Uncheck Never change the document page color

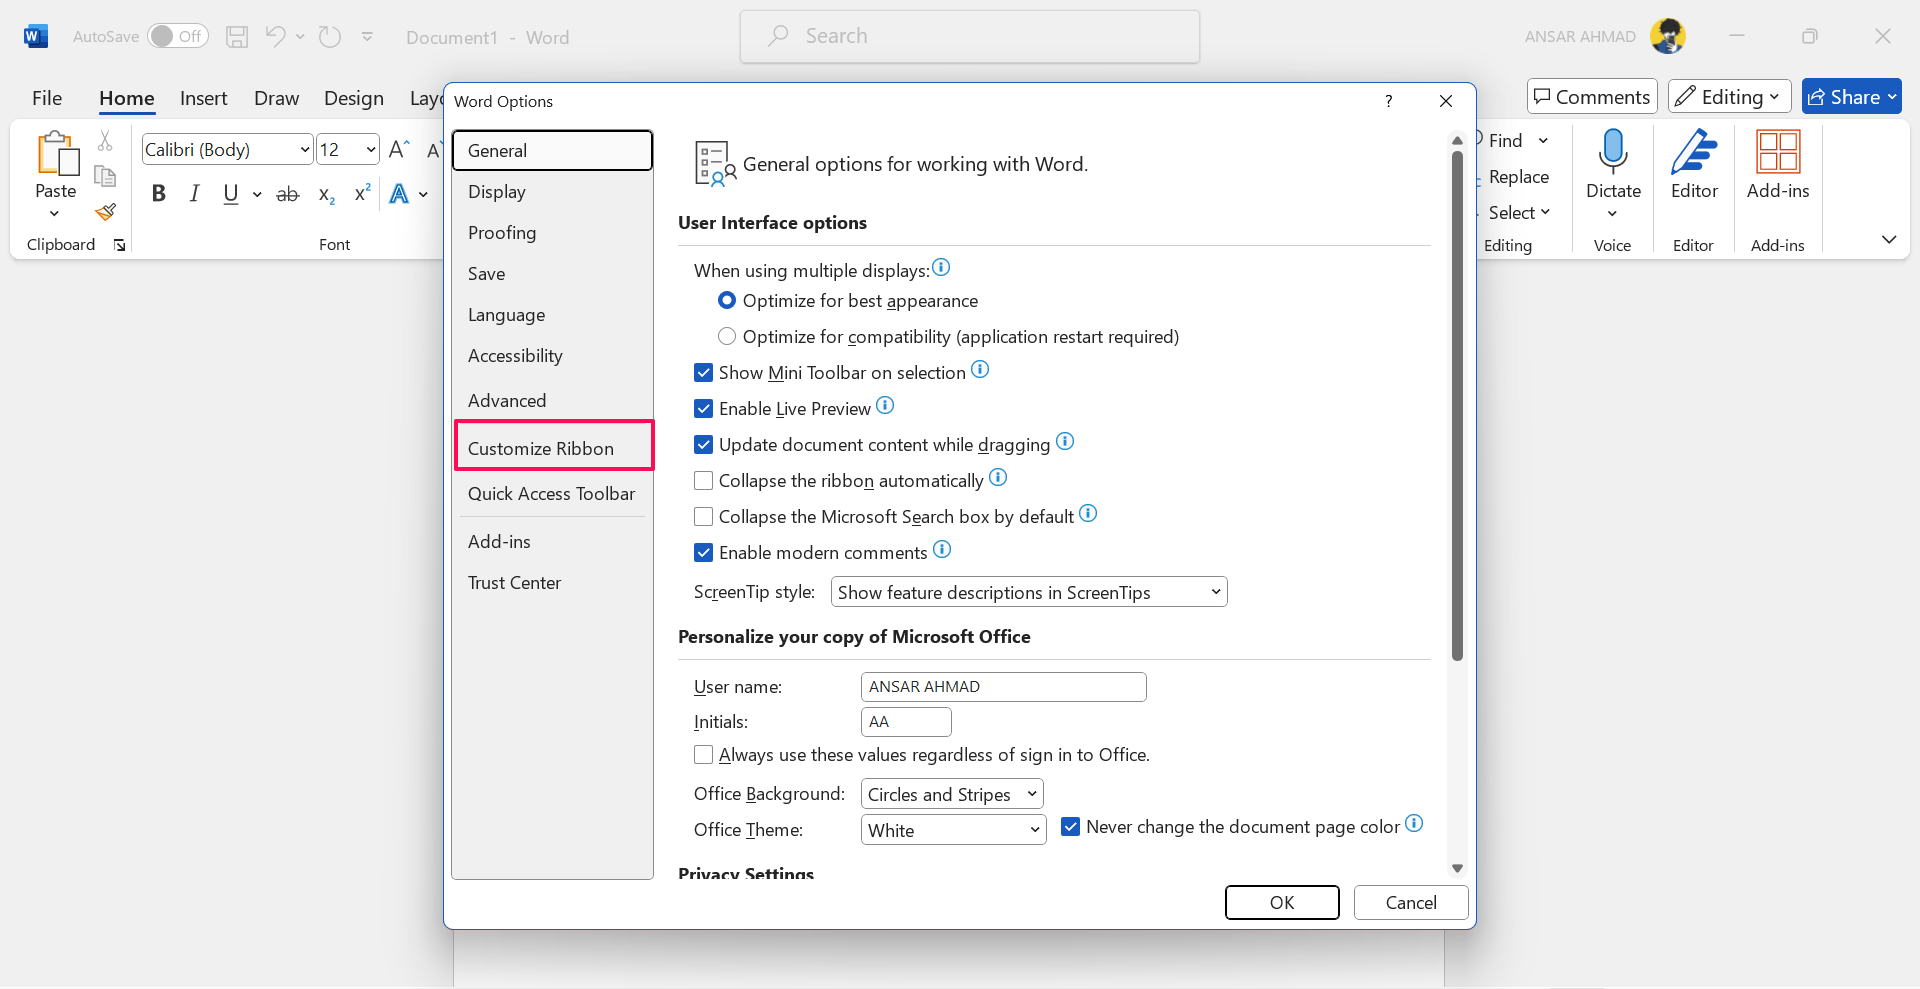pos(1071,827)
